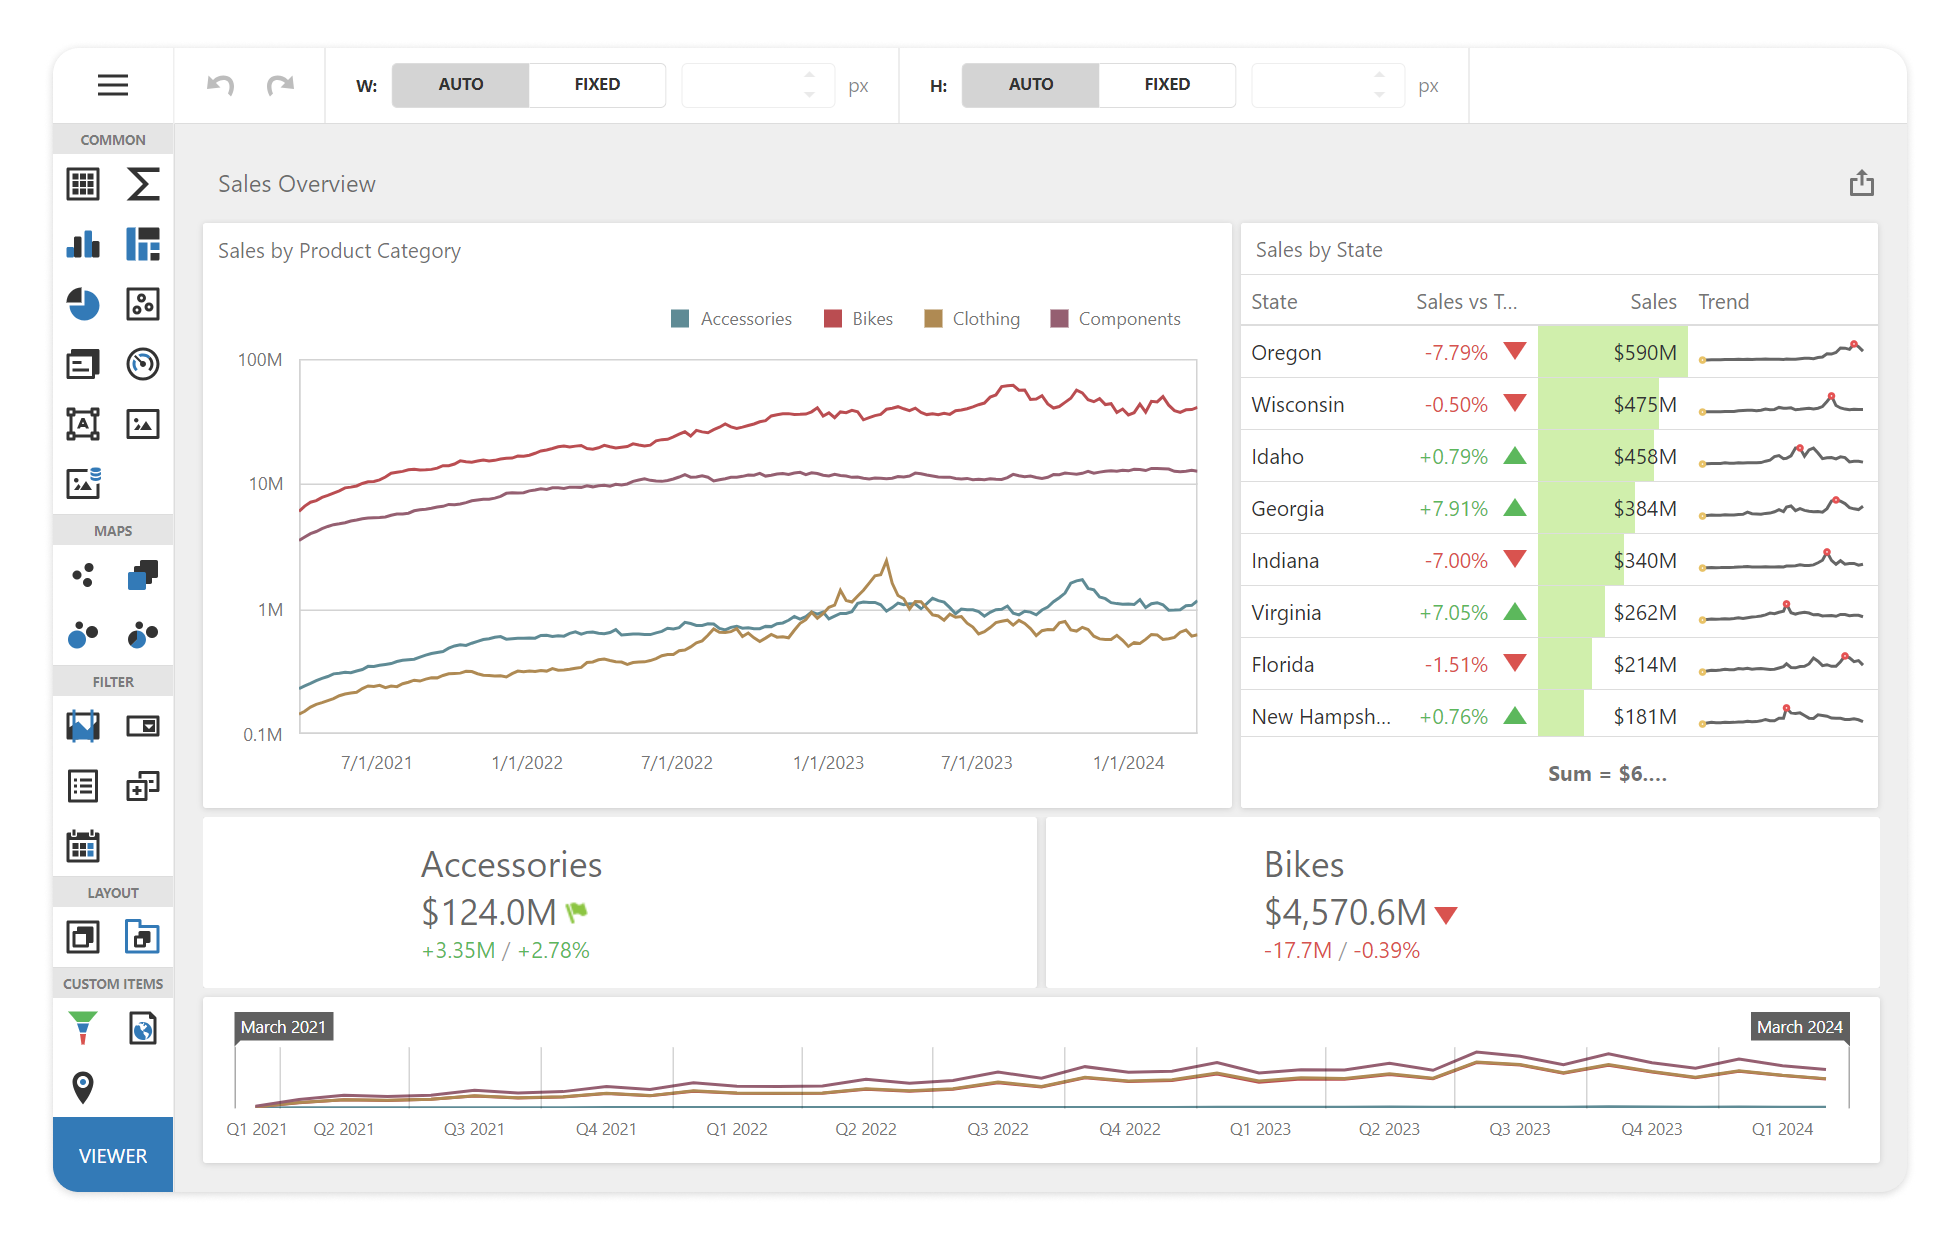Add a Tree View filter item
This screenshot has width=1960, height=1240.
click(143, 786)
